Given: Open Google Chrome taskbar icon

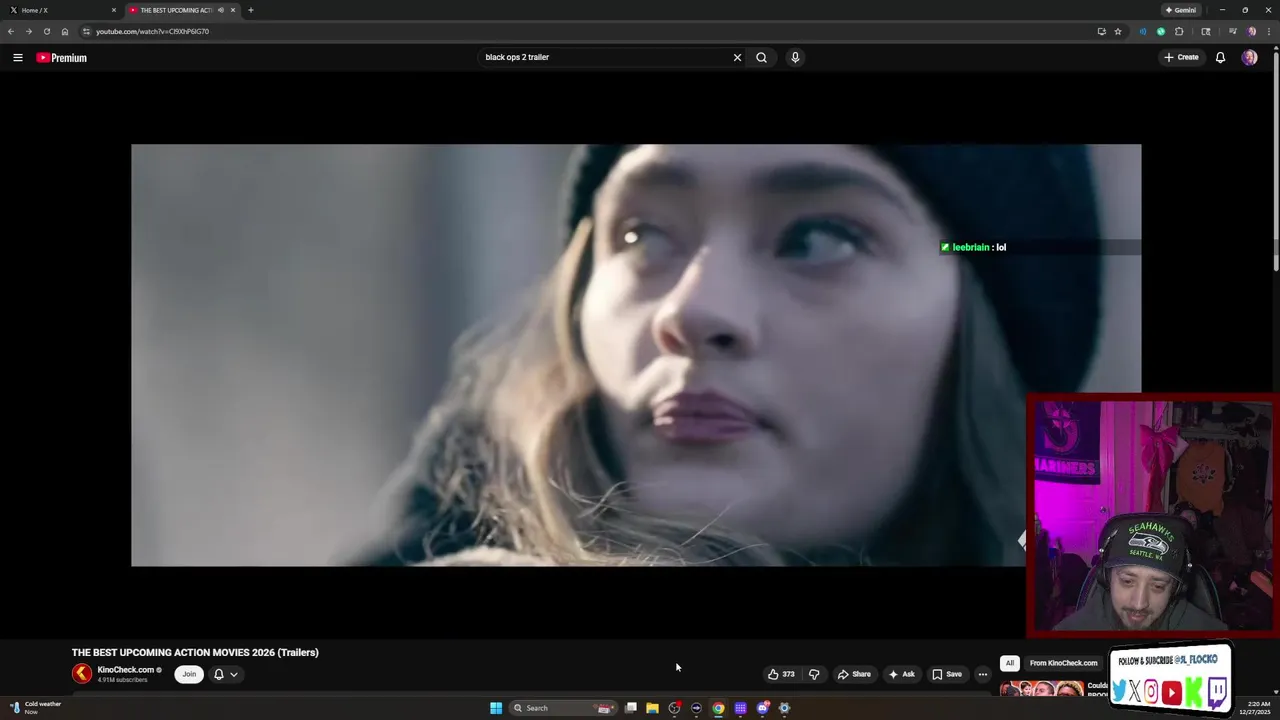Looking at the screenshot, I should (718, 708).
